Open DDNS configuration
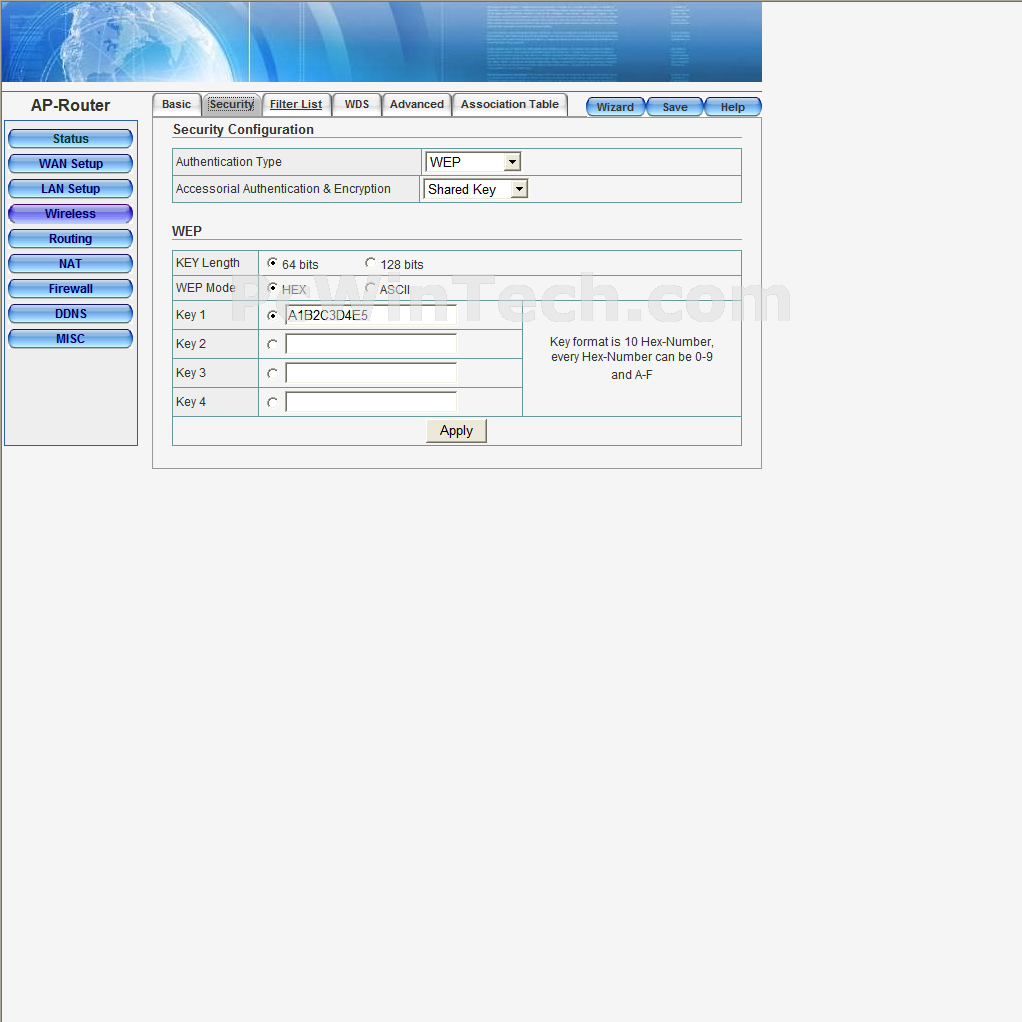This screenshot has height=1022, width=1022. (70, 314)
